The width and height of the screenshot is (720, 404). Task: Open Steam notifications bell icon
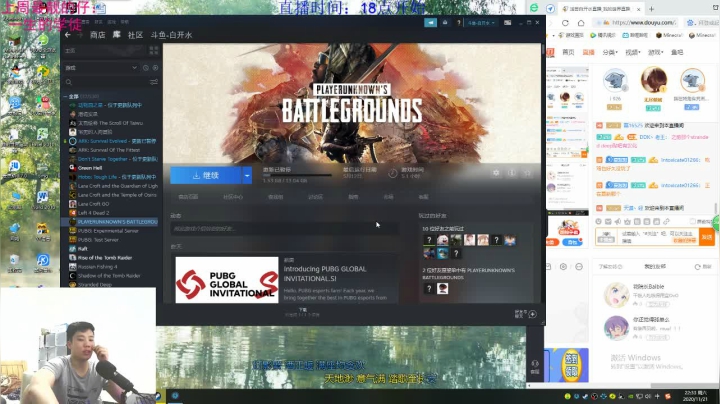pos(445,22)
